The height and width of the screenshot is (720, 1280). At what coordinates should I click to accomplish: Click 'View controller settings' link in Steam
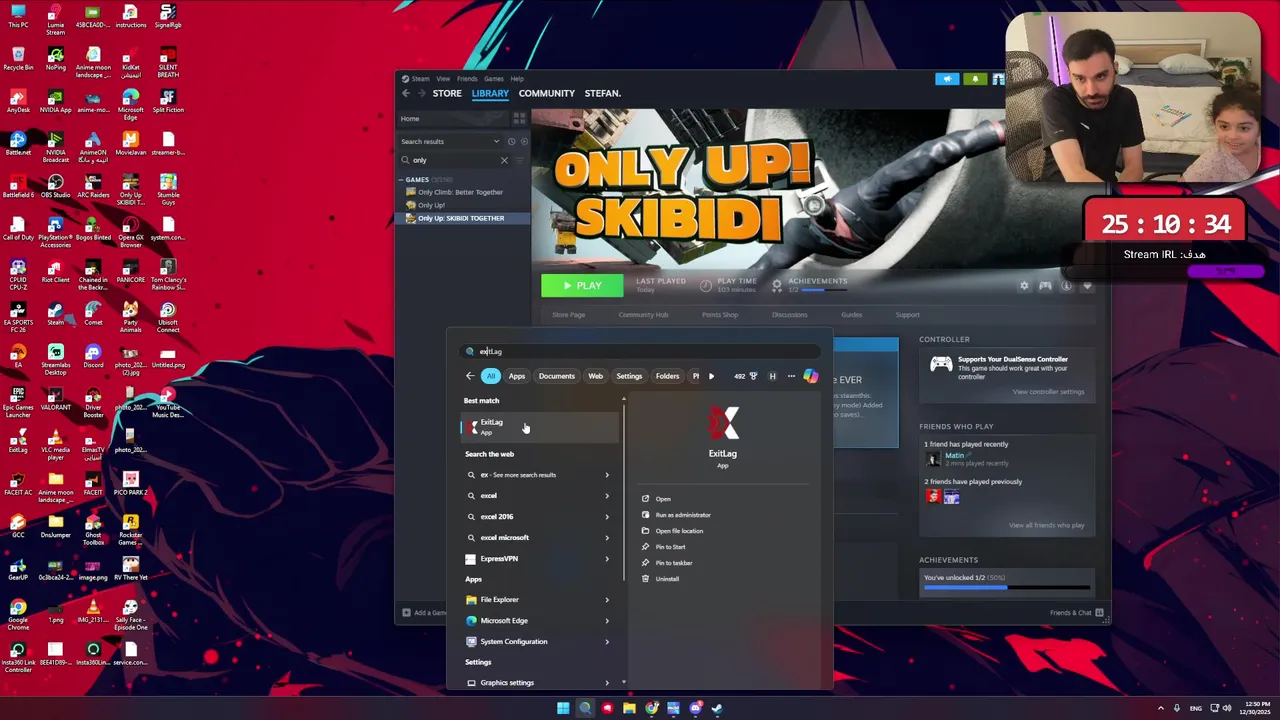[x=1048, y=392]
